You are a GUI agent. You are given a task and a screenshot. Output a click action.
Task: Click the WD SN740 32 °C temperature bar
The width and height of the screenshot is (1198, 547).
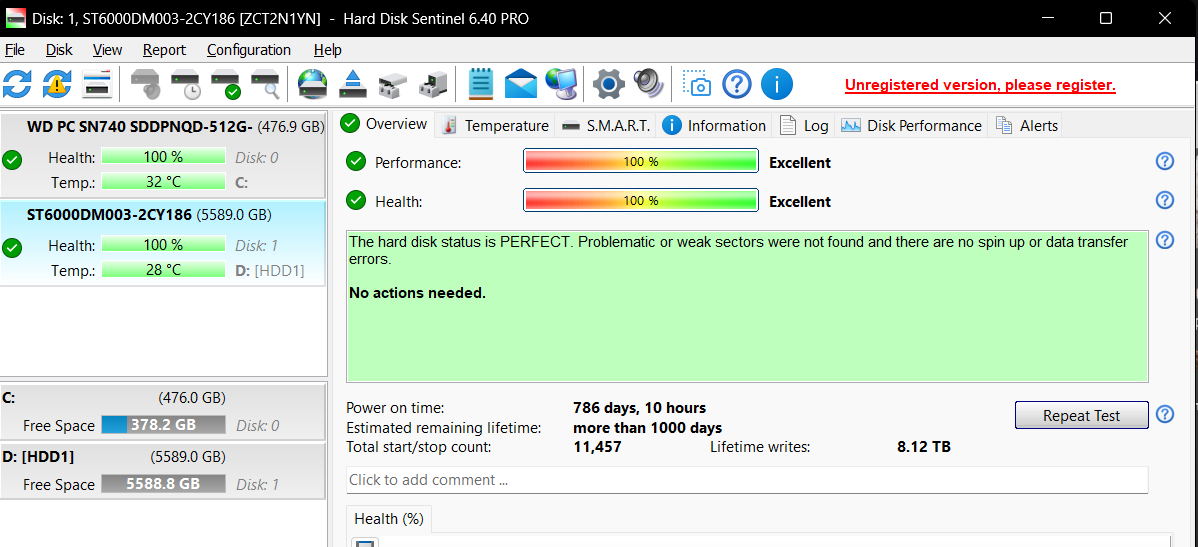pyautogui.click(x=164, y=182)
